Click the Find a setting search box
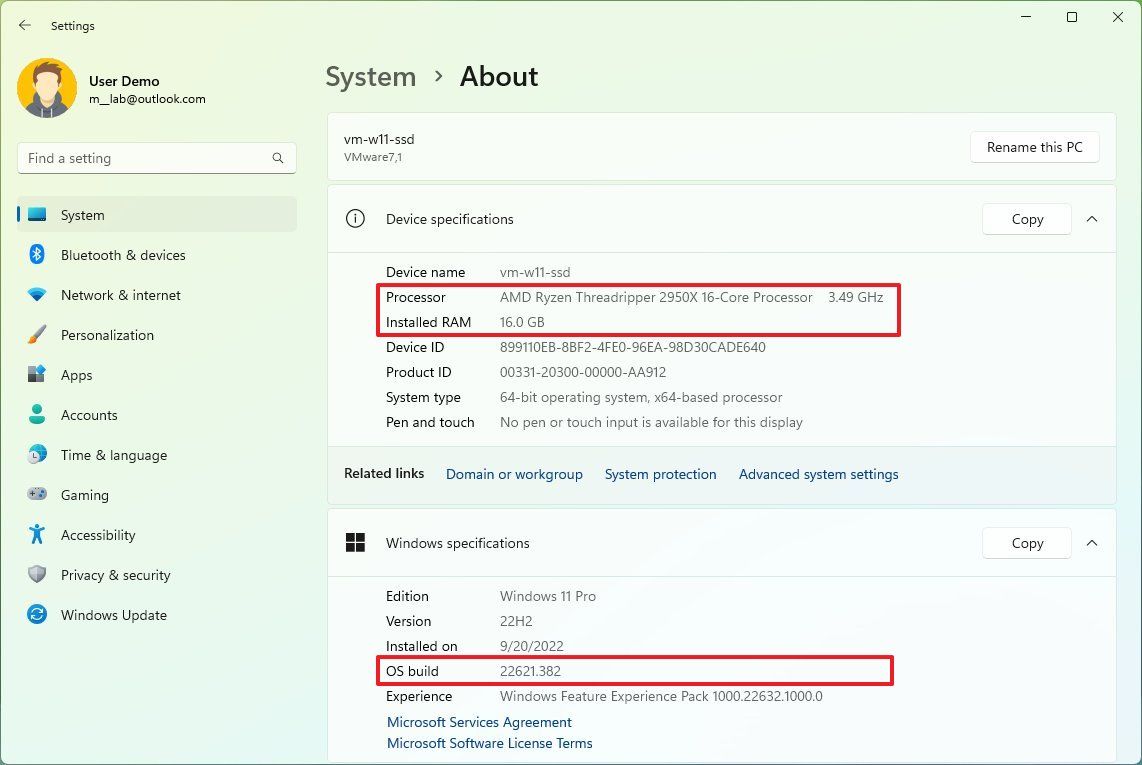Screen dimensions: 1142x765 [x=145, y=158]
